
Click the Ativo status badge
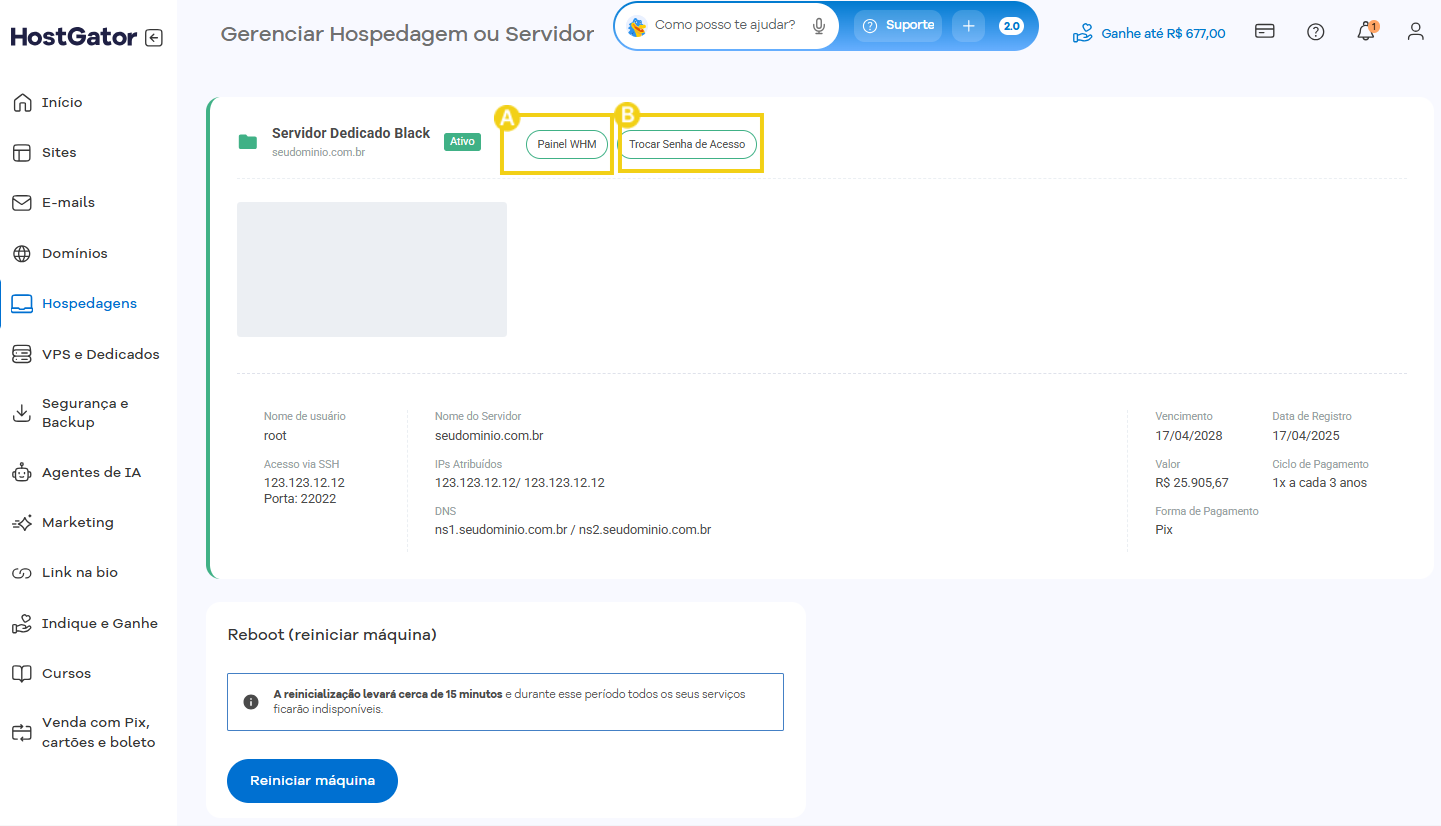click(x=462, y=142)
